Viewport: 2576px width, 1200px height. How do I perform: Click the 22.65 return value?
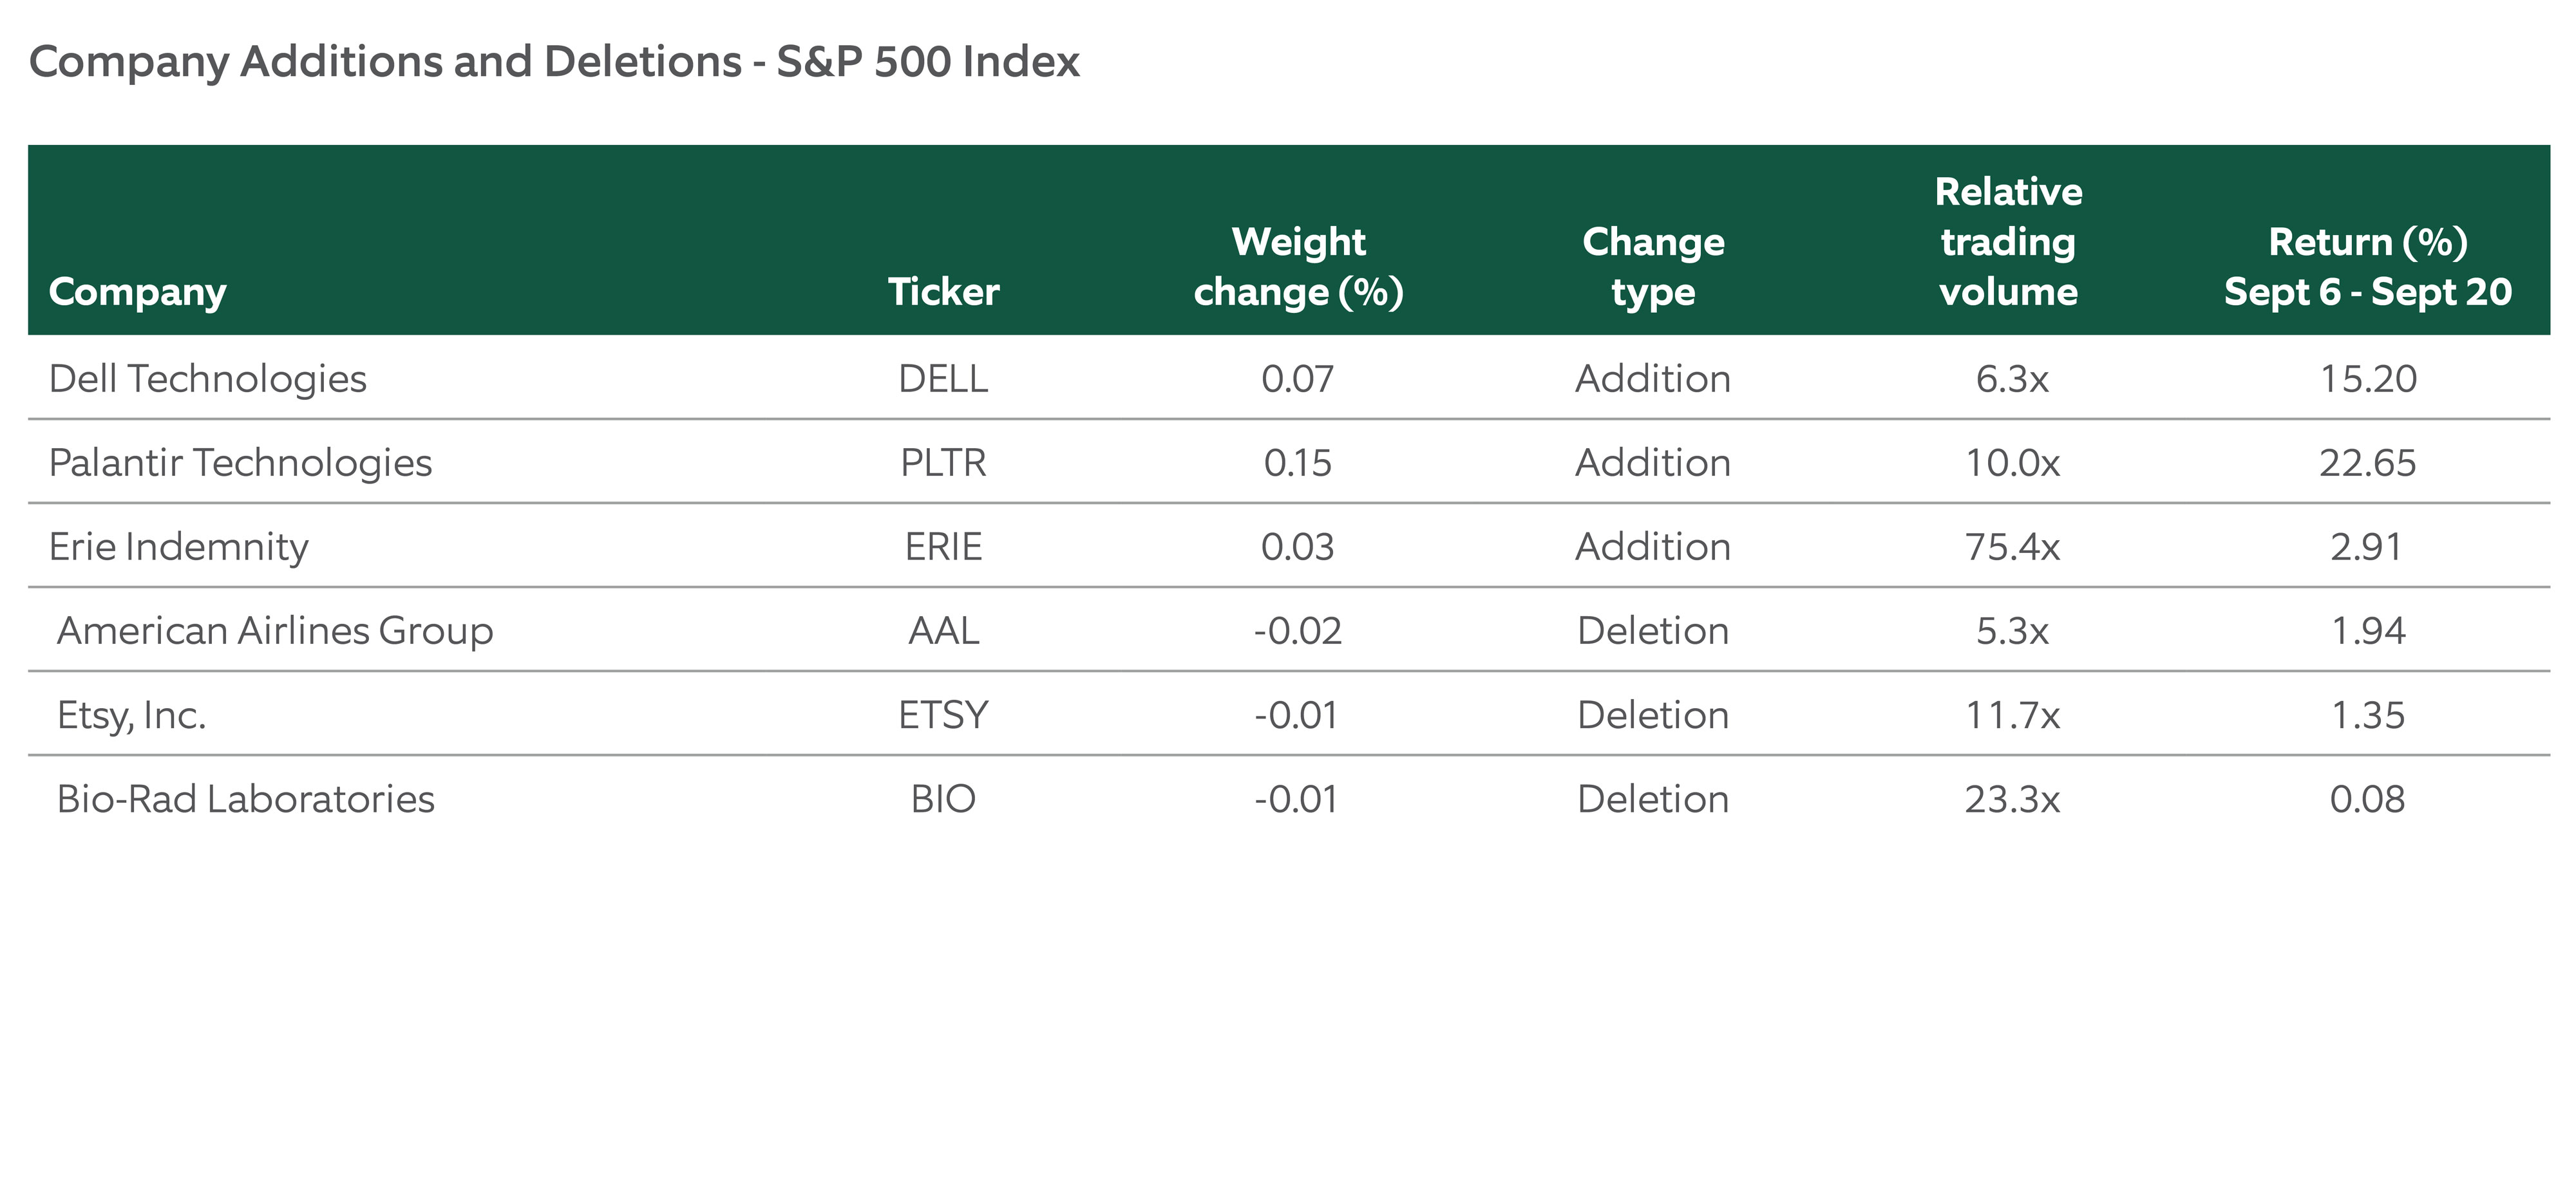(2367, 463)
